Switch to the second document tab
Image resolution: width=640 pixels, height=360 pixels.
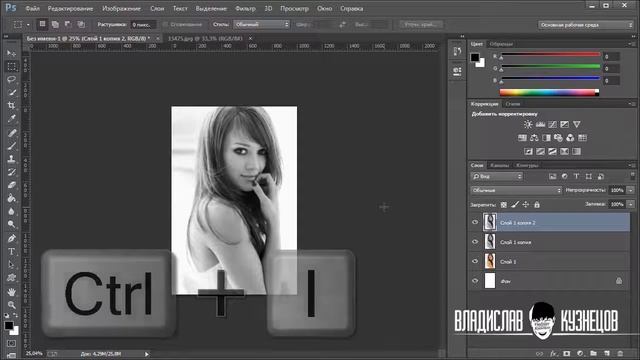click(x=205, y=38)
